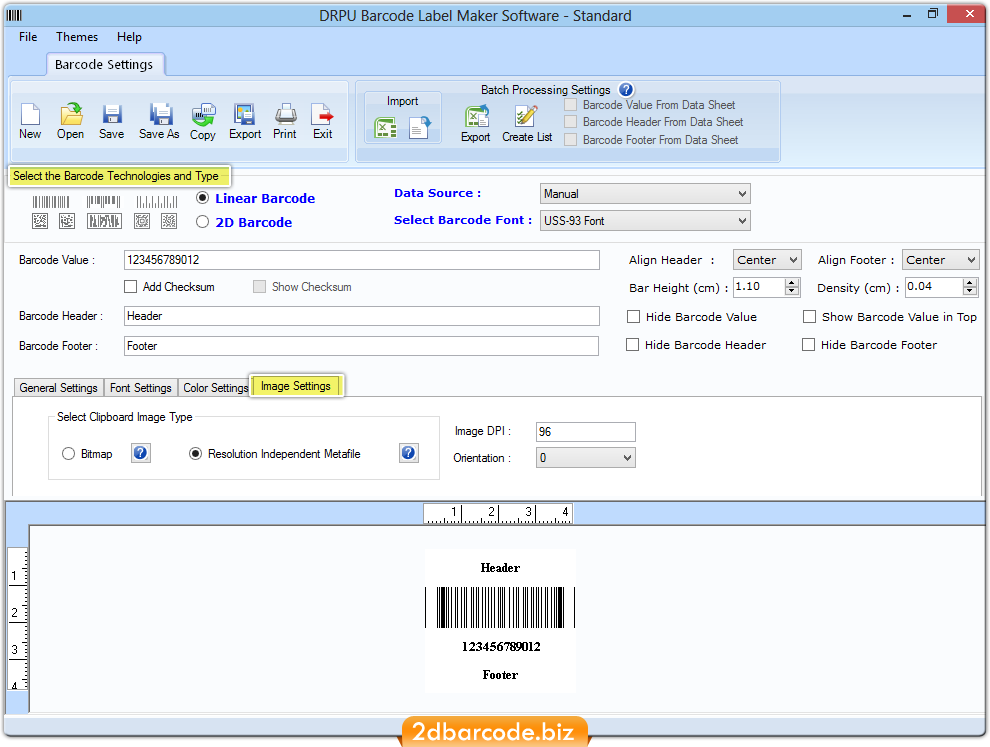Select the Barcode Settings ribbon tab
This screenshot has width=990, height=747.
(104, 64)
